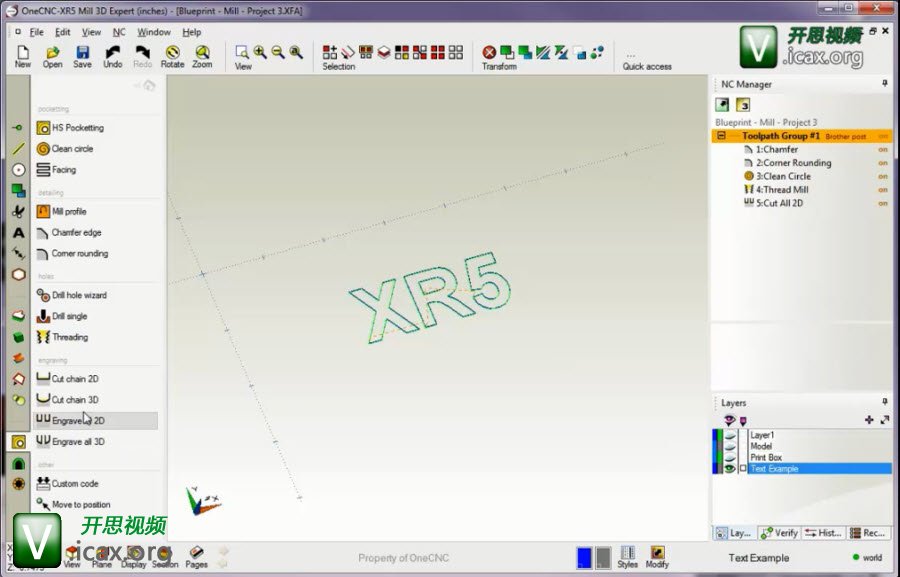Image resolution: width=900 pixels, height=577 pixels.
Task: Select the Threading operation
Action: [43, 337]
